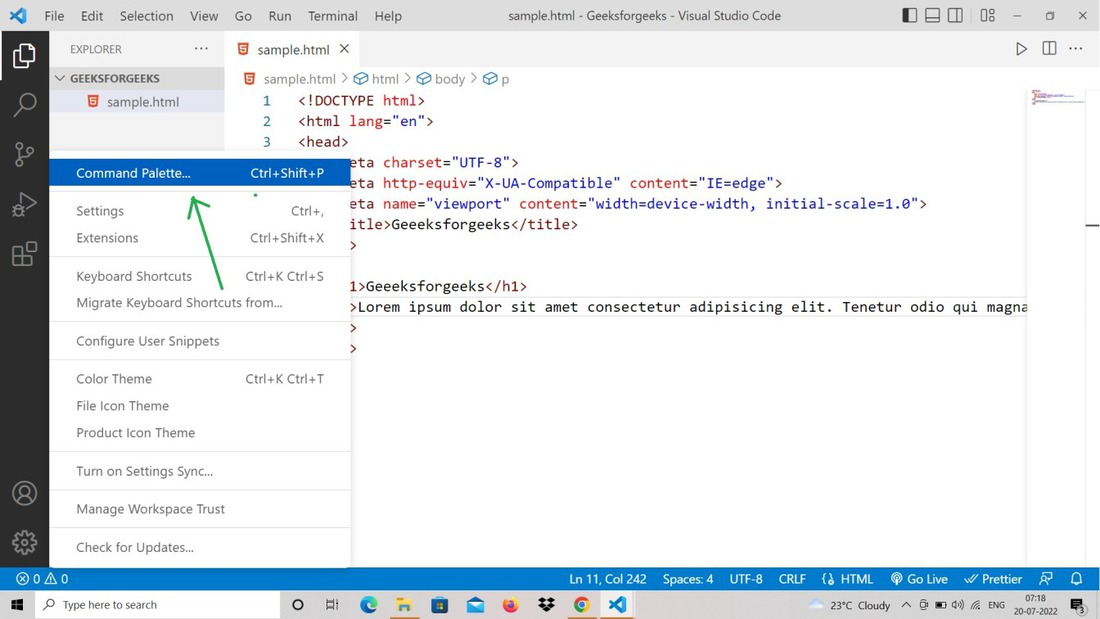Toggle the secondary sidebar layout button
This screenshot has height=619, width=1100.
955,16
